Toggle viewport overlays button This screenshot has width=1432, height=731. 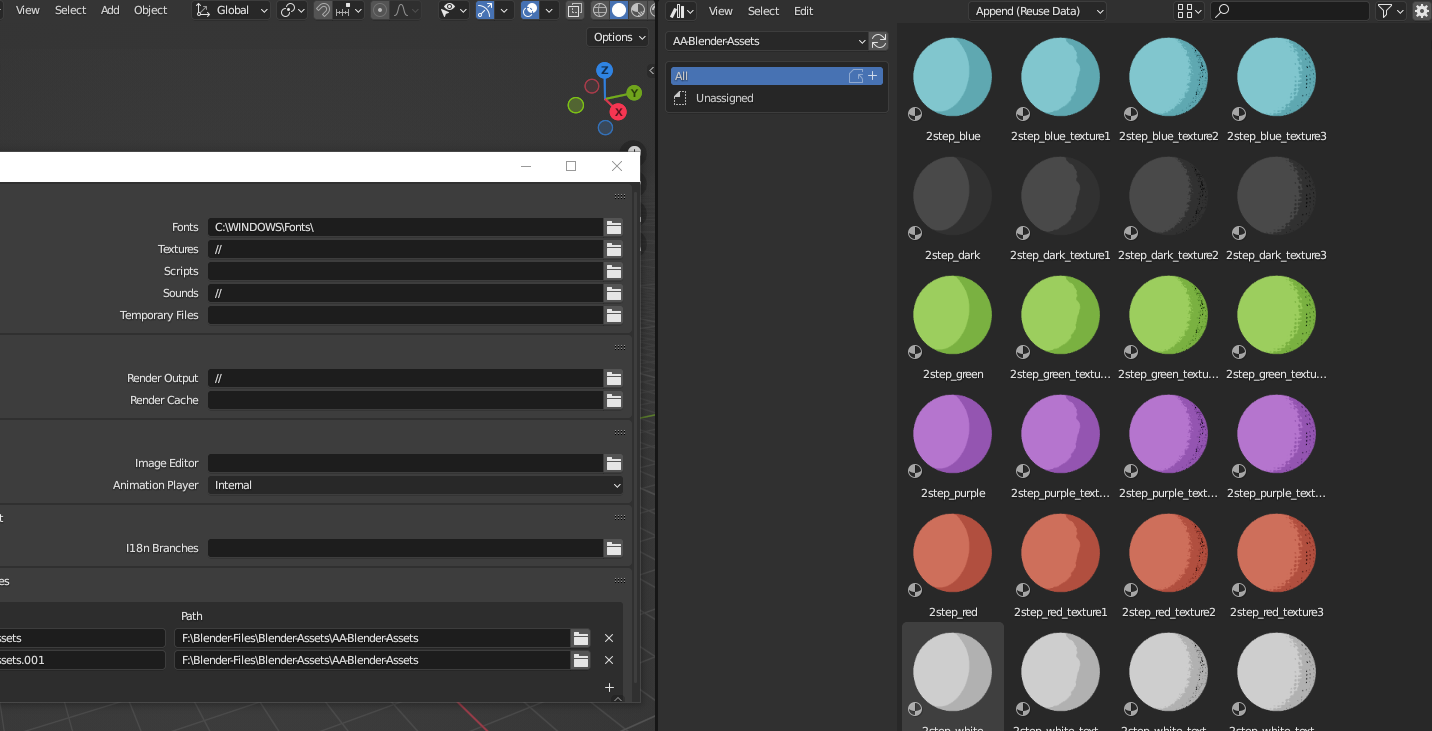point(530,10)
